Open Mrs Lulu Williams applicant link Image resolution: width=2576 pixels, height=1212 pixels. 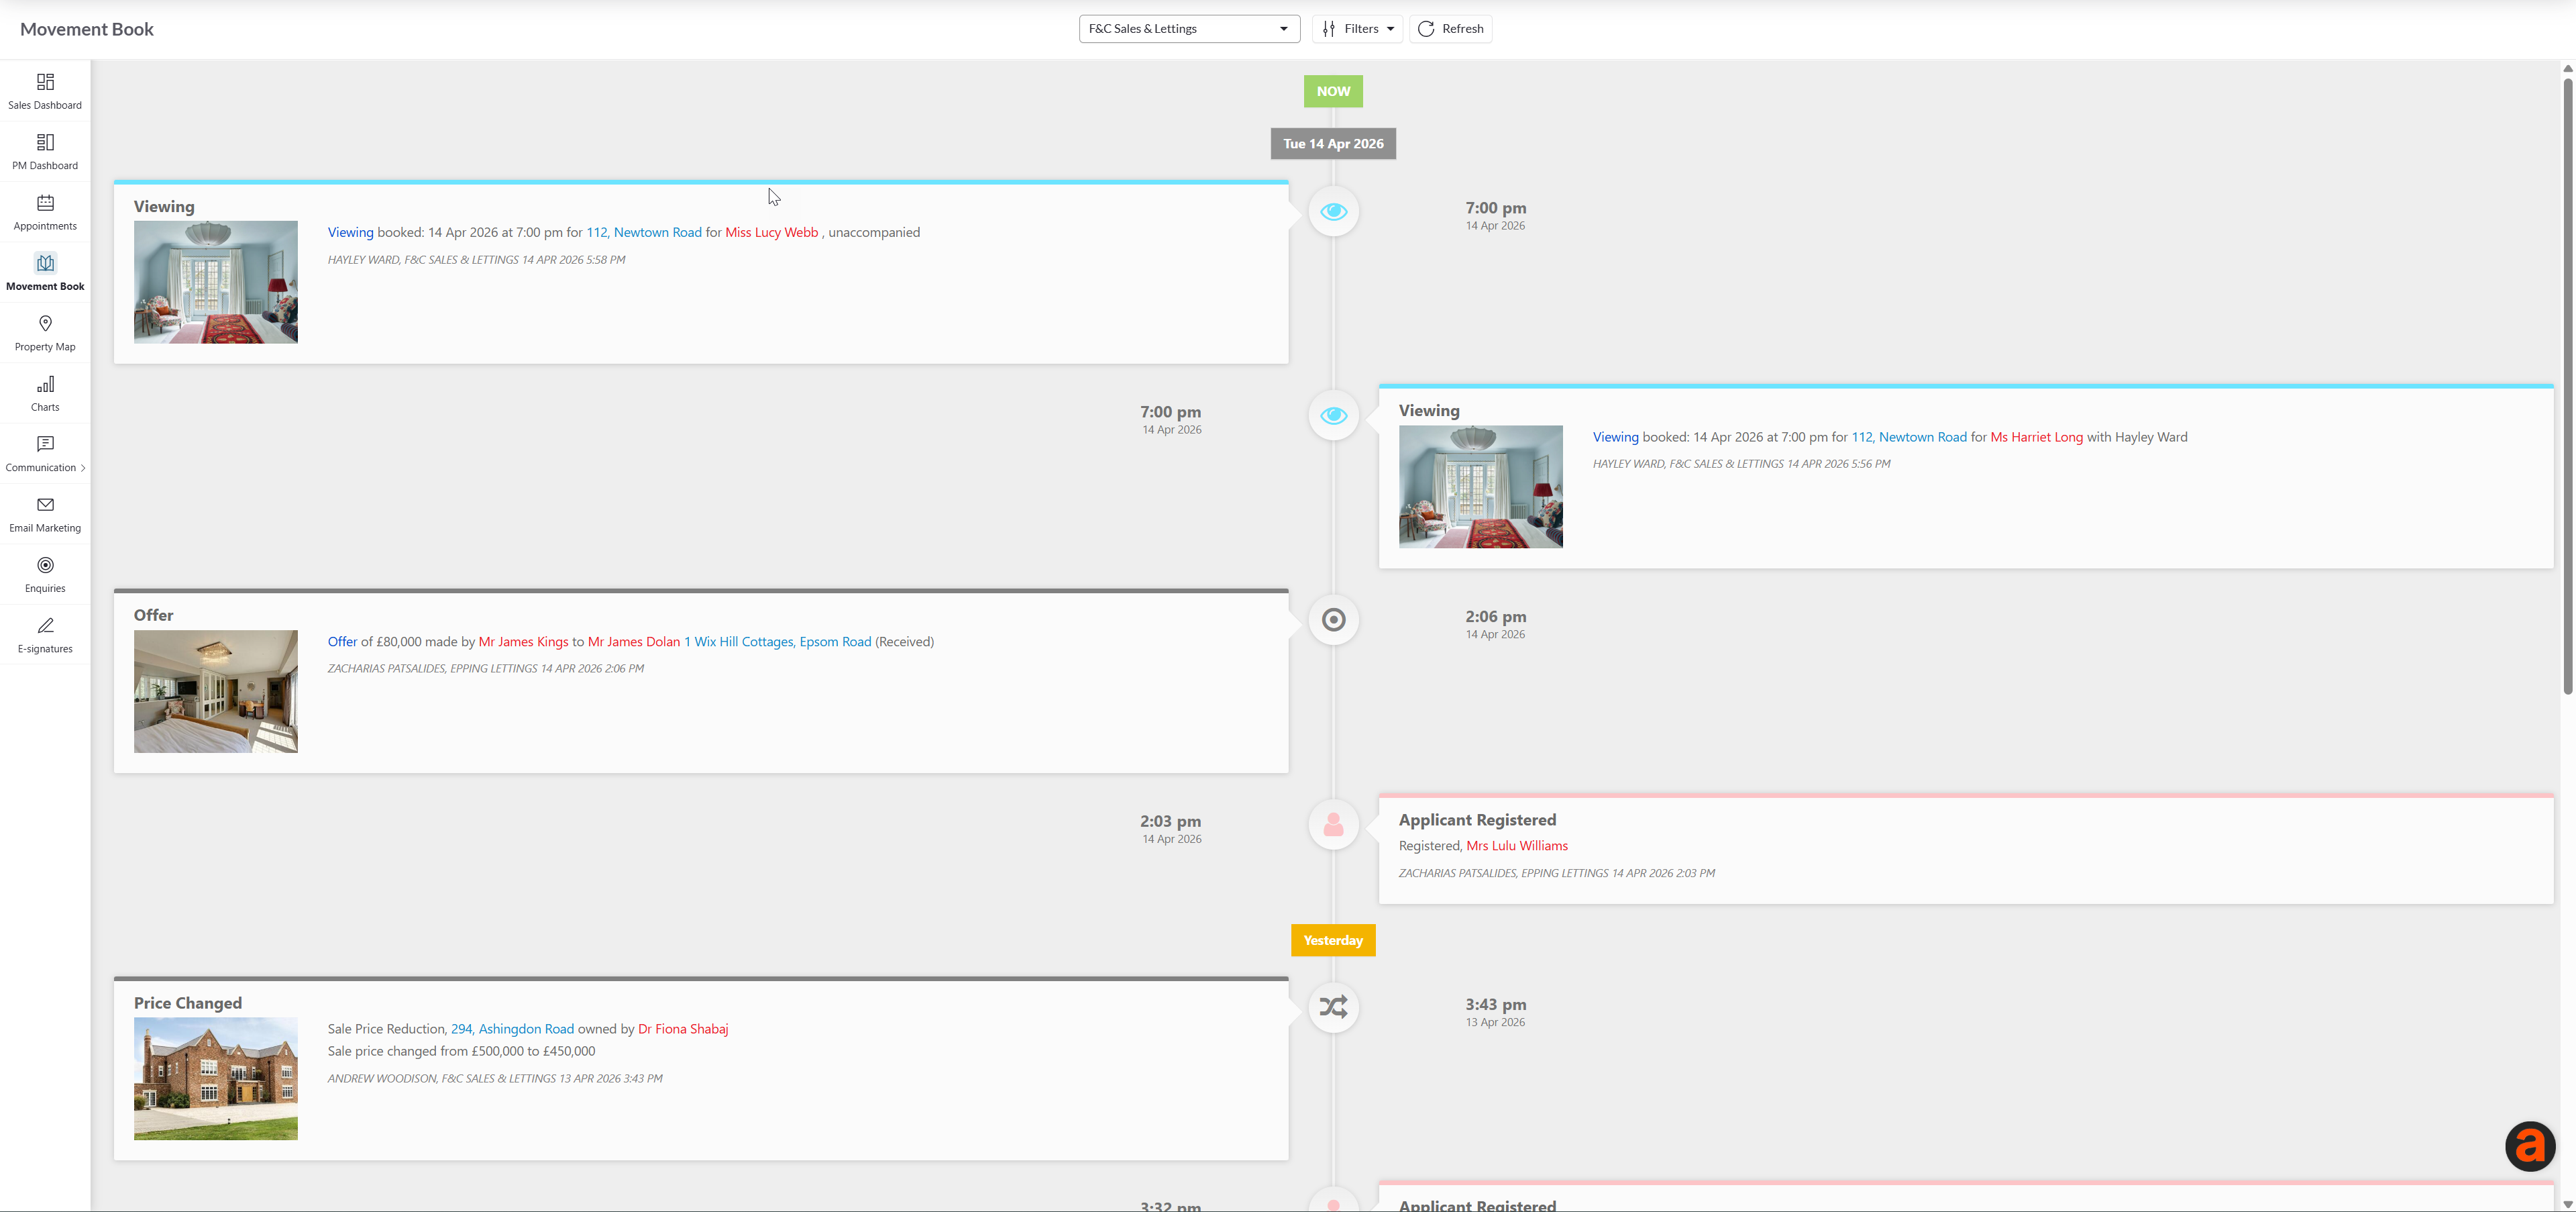pos(1517,846)
